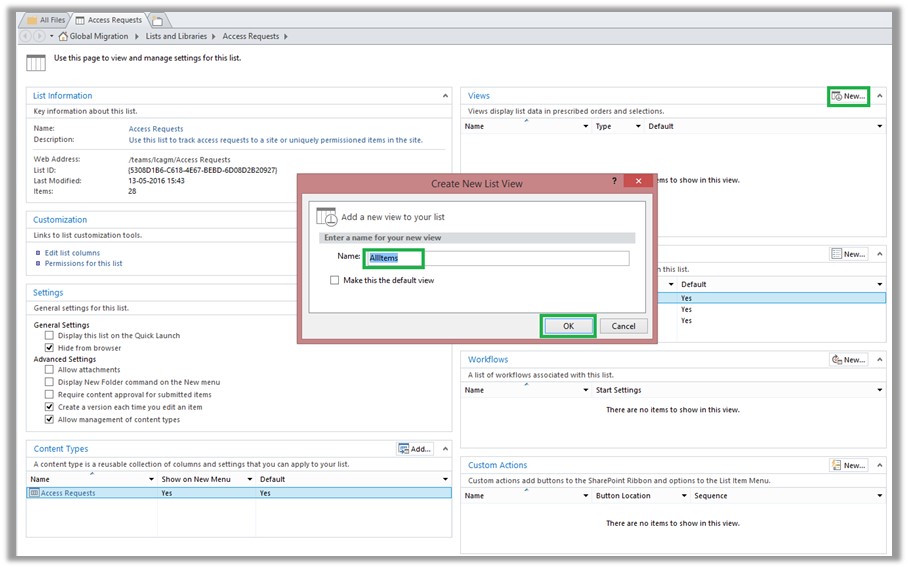The width and height of the screenshot is (908, 568).
Task: Click the view Name text field
Action: pos(498,258)
